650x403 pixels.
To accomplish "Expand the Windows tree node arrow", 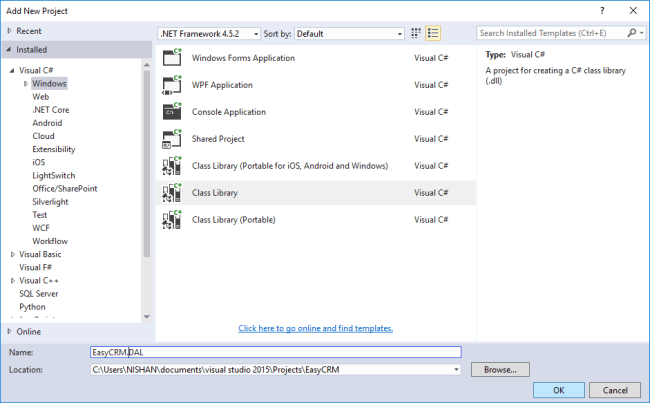I will pyautogui.click(x=26, y=84).
